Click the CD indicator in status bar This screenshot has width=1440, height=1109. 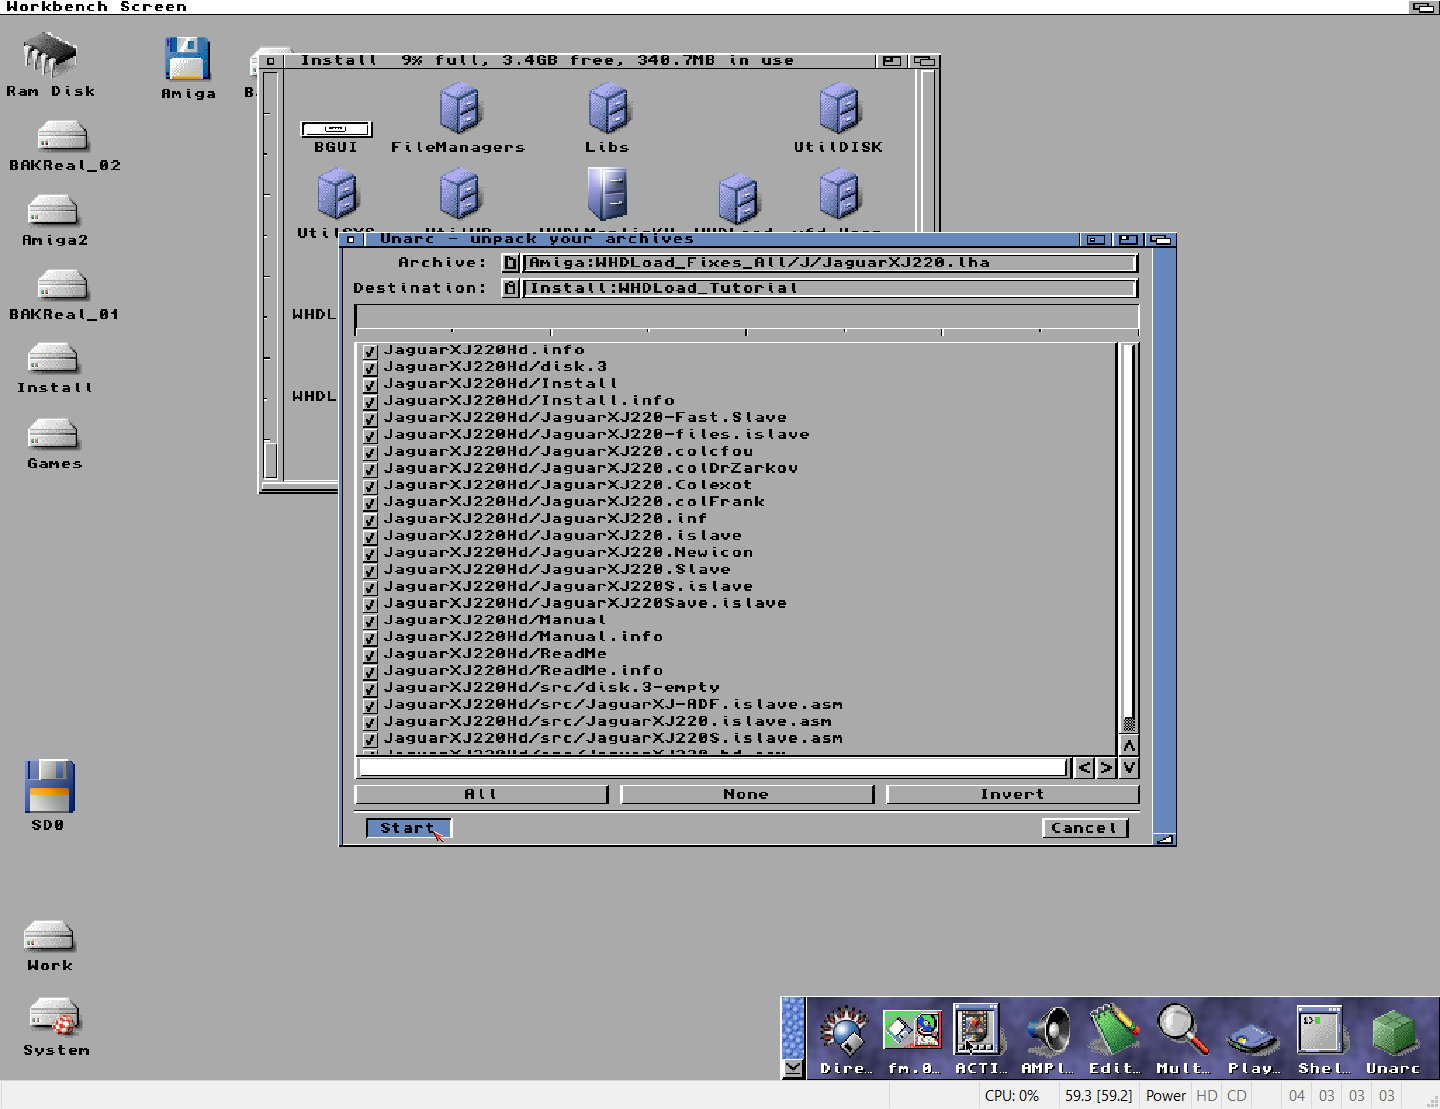coord(1237,1096)
